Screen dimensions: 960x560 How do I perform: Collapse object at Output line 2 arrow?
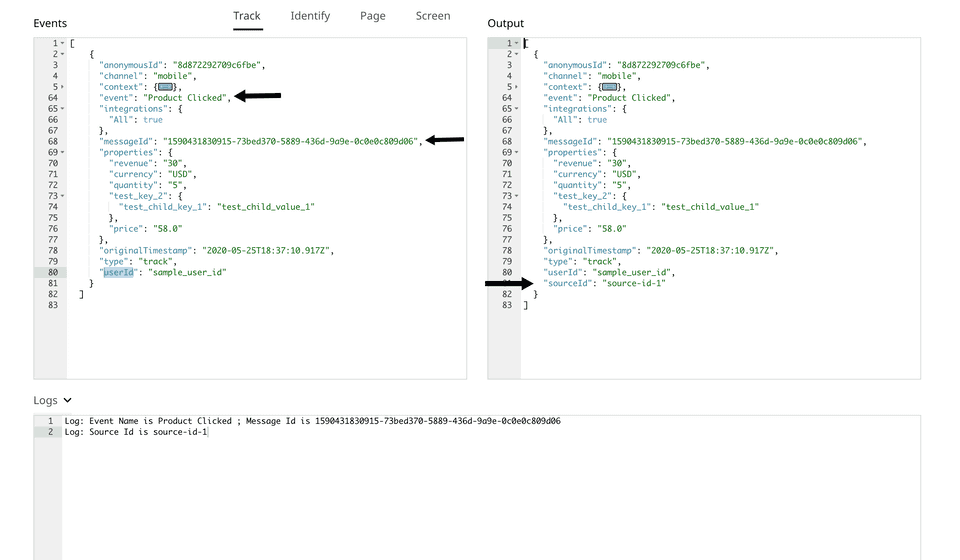517,54
